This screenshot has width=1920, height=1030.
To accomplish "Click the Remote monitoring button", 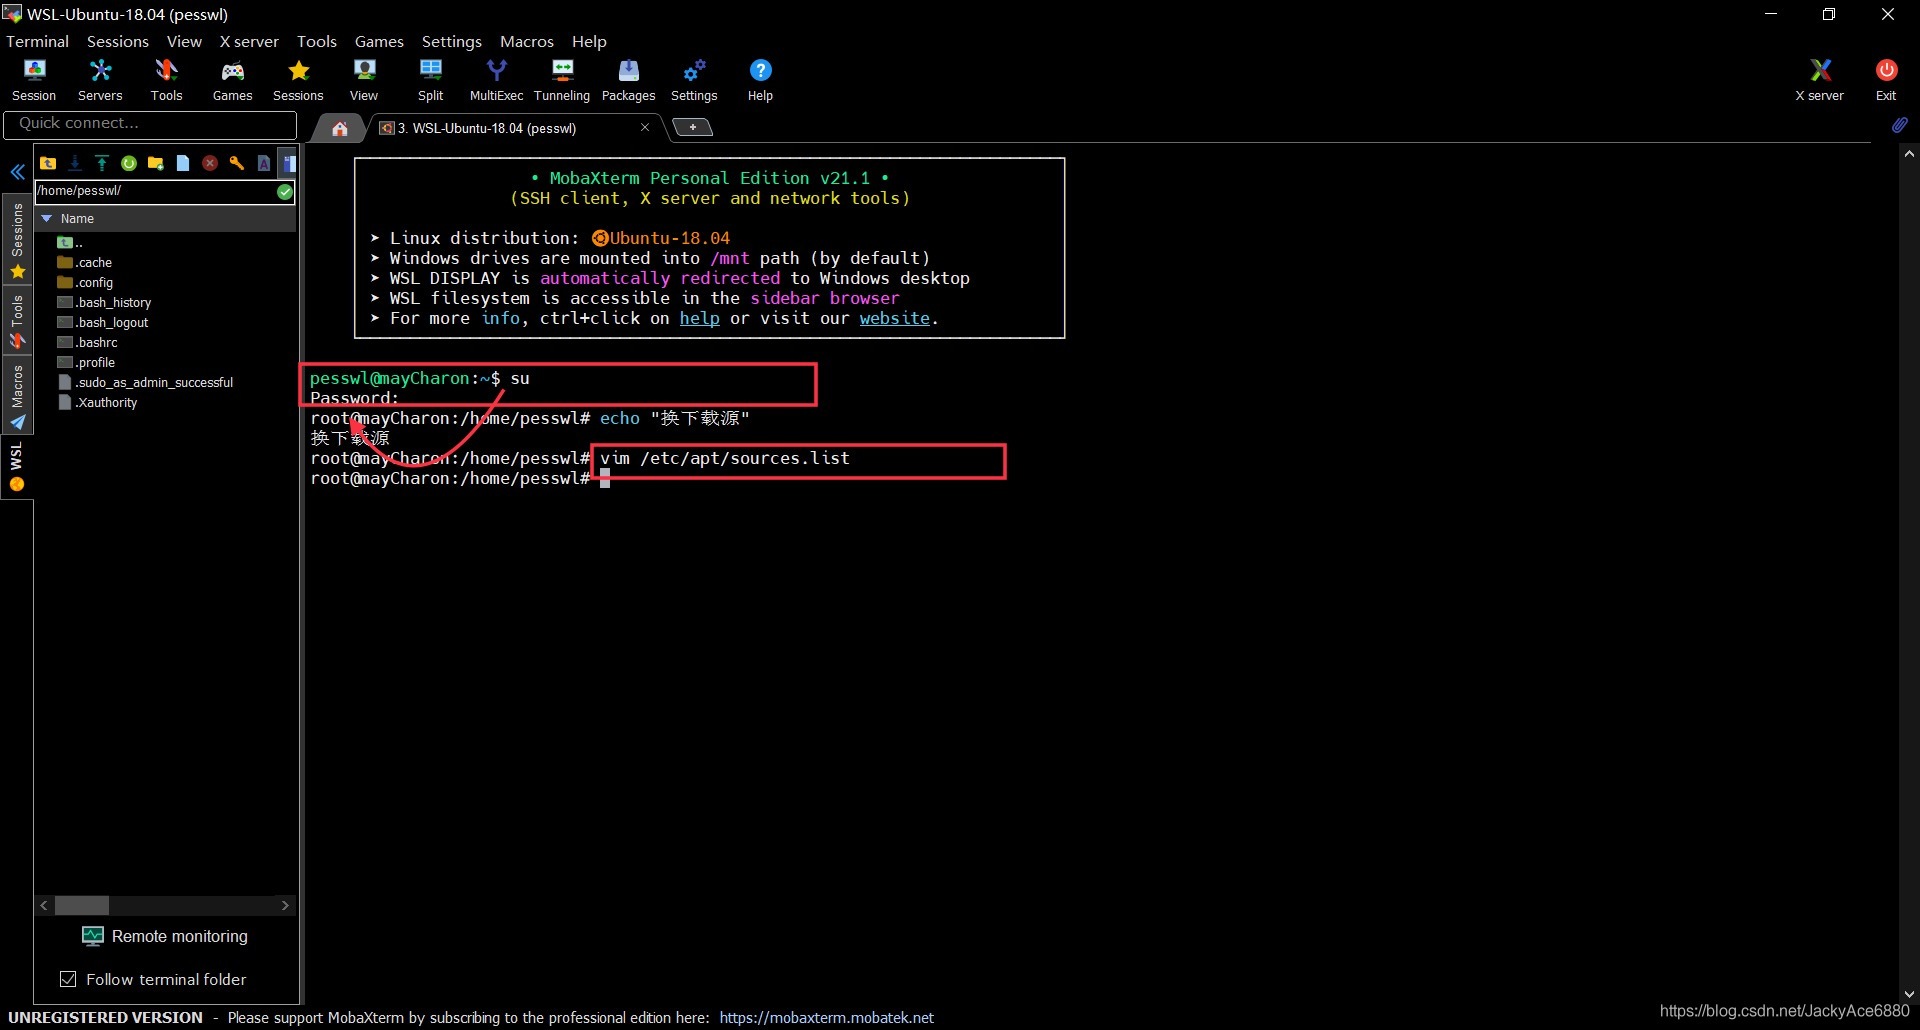I will pyautogui.click(x=166, y=936).
